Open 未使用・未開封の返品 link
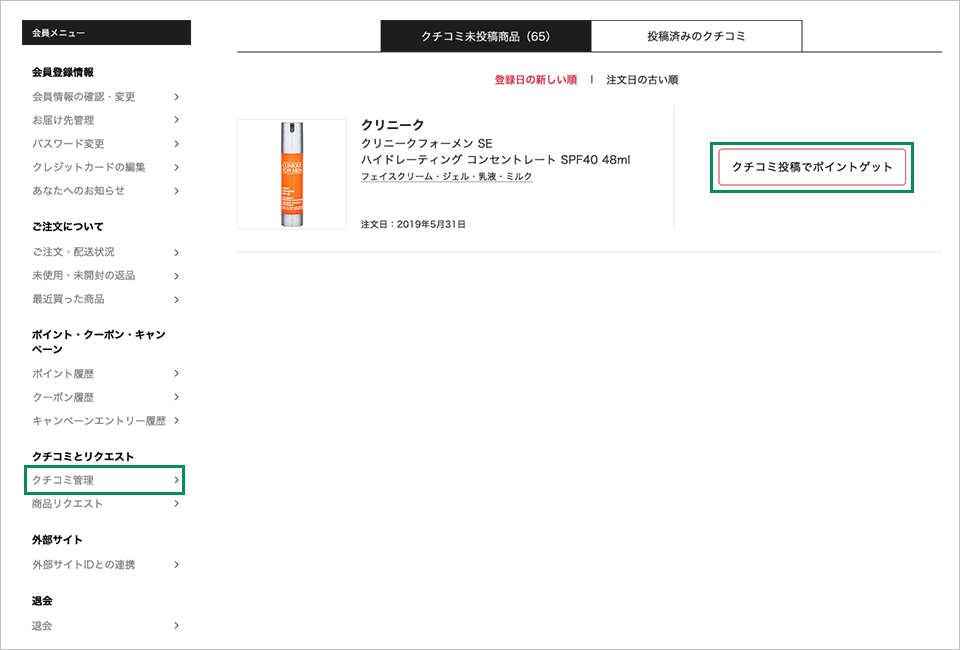The height and width of the screenshot is (650, 960). pos(84,275)
